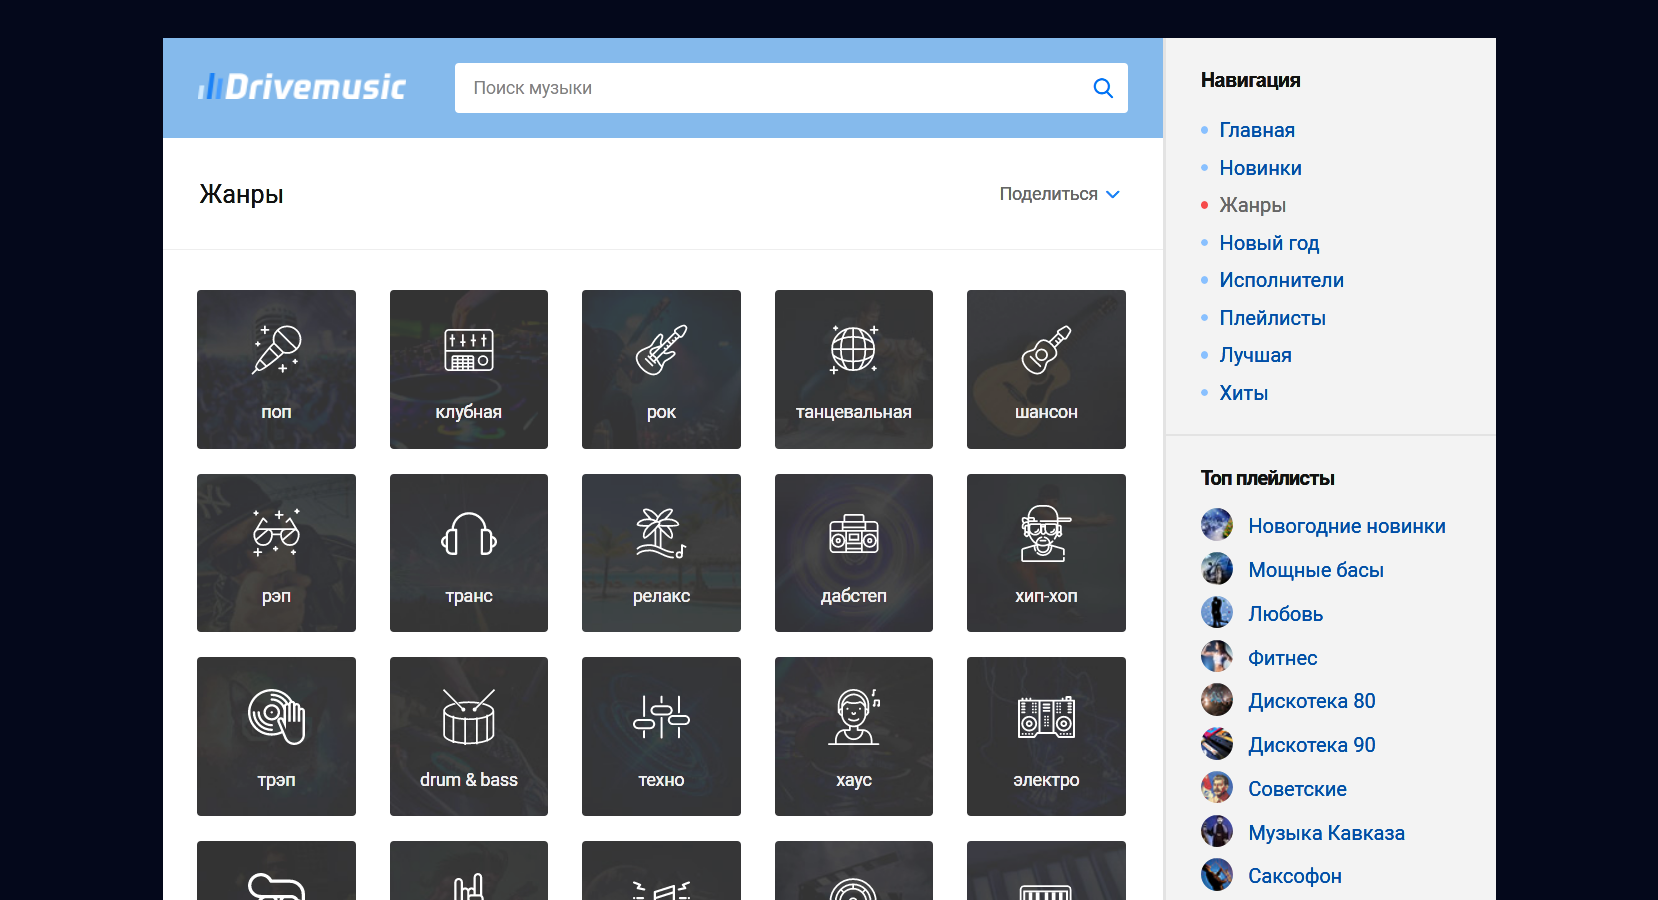Open the Советские playlist link
This screenshot has width=1658, height=900.
click(1297, 789)
